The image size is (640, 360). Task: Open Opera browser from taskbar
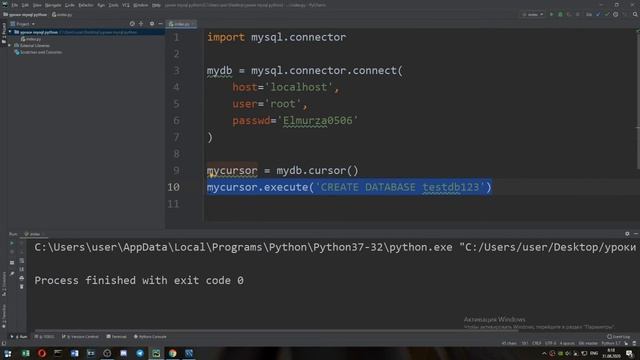[x=42, y=353]
